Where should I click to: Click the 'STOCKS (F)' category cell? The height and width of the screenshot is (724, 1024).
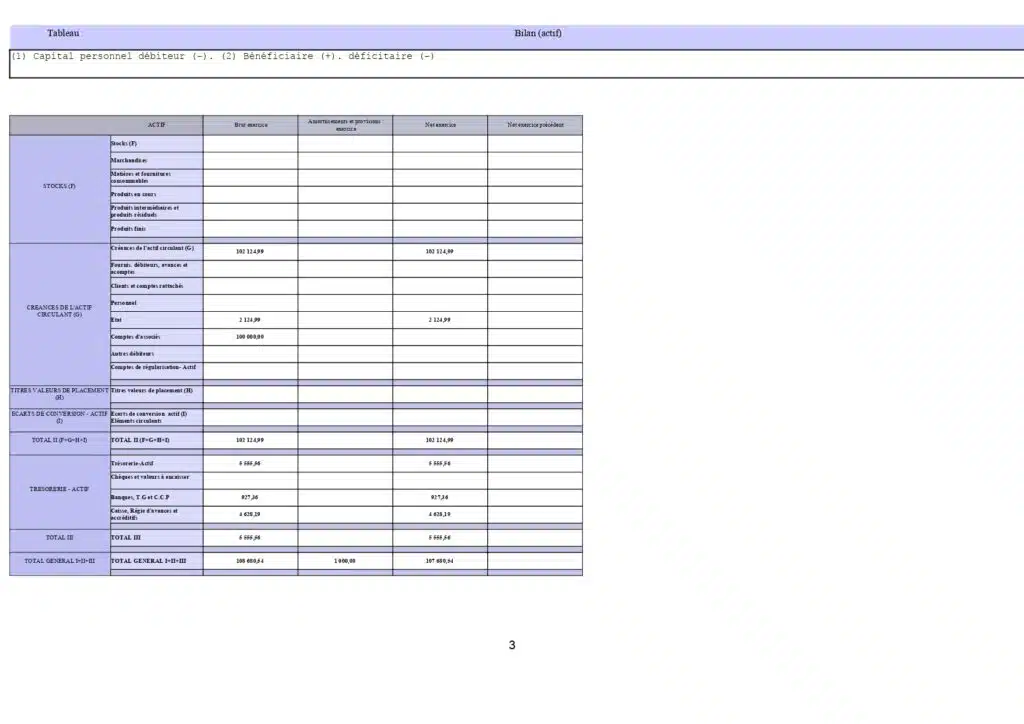pyautogui.click(x=59, y=187)
